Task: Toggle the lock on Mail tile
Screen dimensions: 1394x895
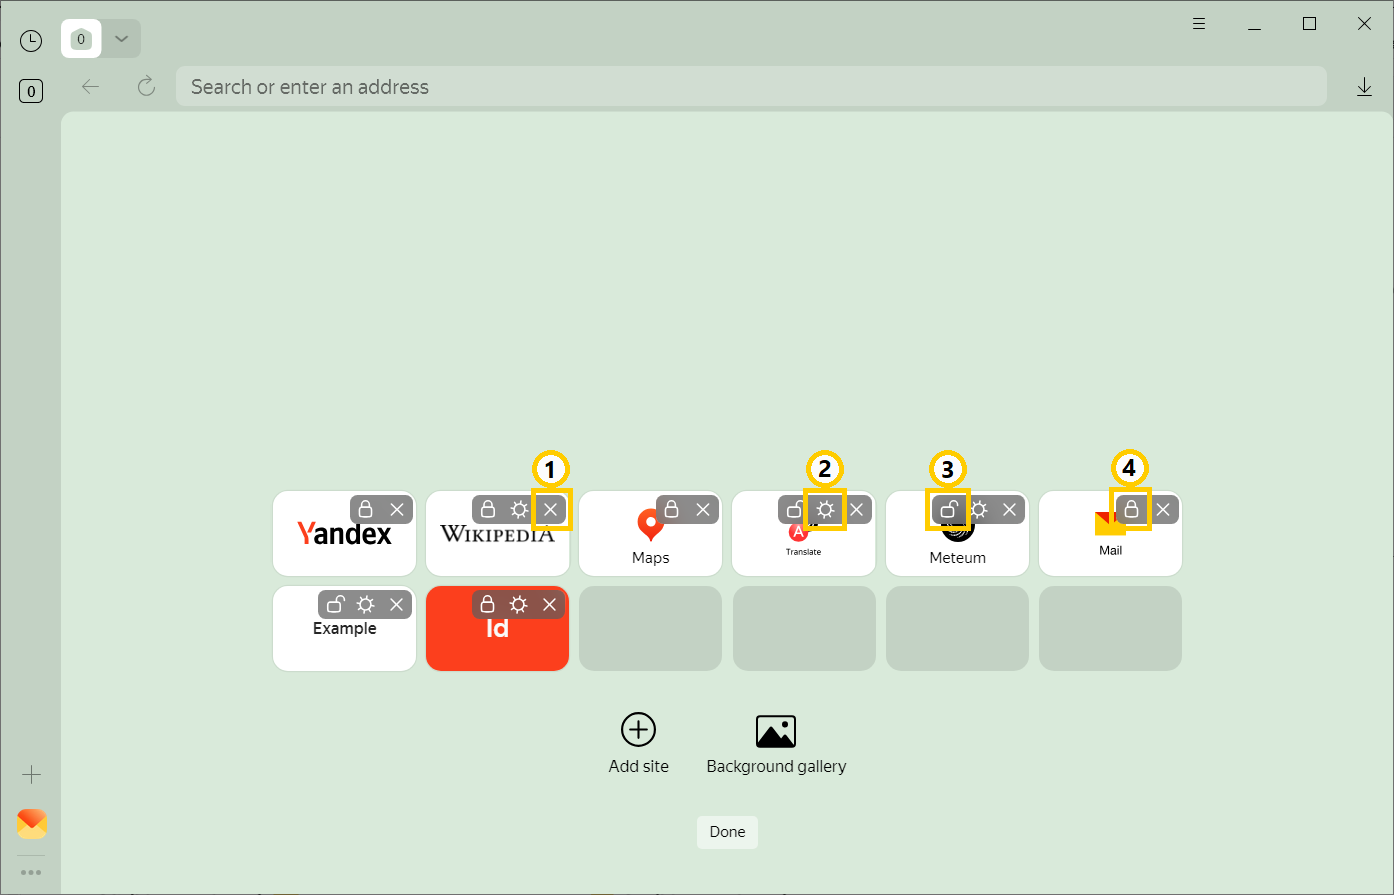Action: click(1131, 510)
